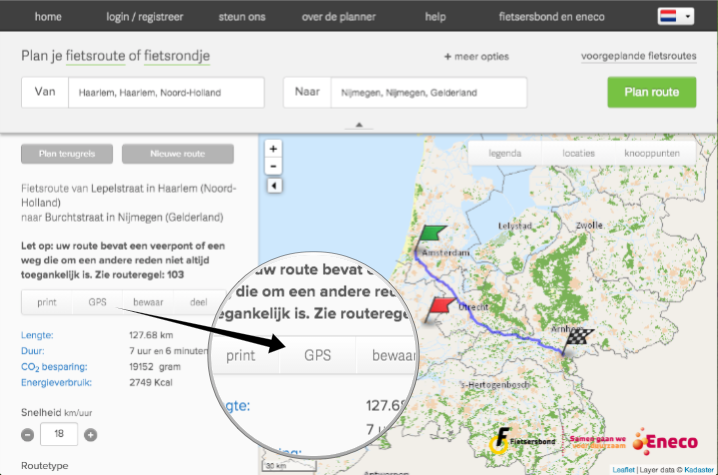Zoom out on the map

[x=273, y=166]
